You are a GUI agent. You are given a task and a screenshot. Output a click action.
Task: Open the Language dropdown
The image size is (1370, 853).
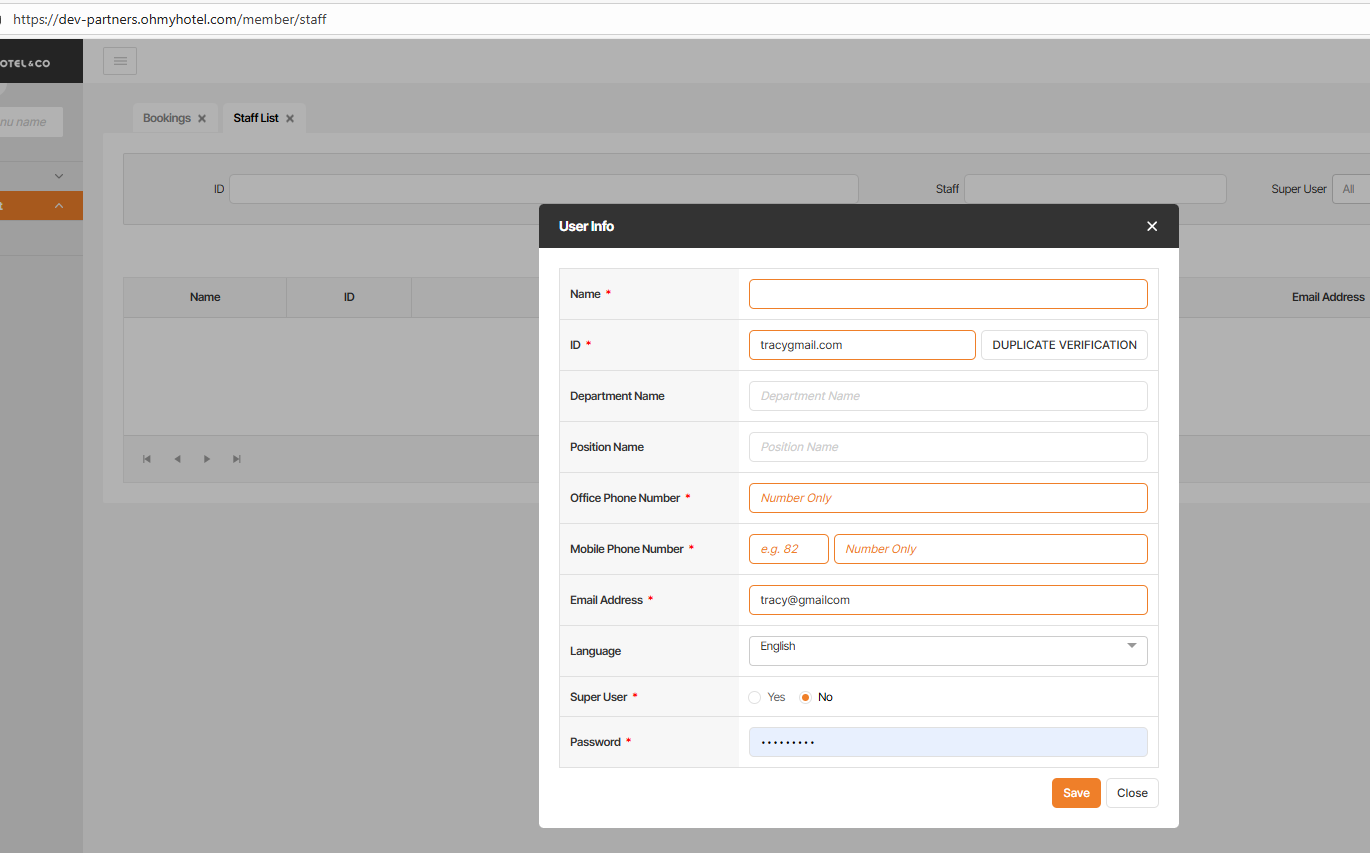[x=947, y=650]
